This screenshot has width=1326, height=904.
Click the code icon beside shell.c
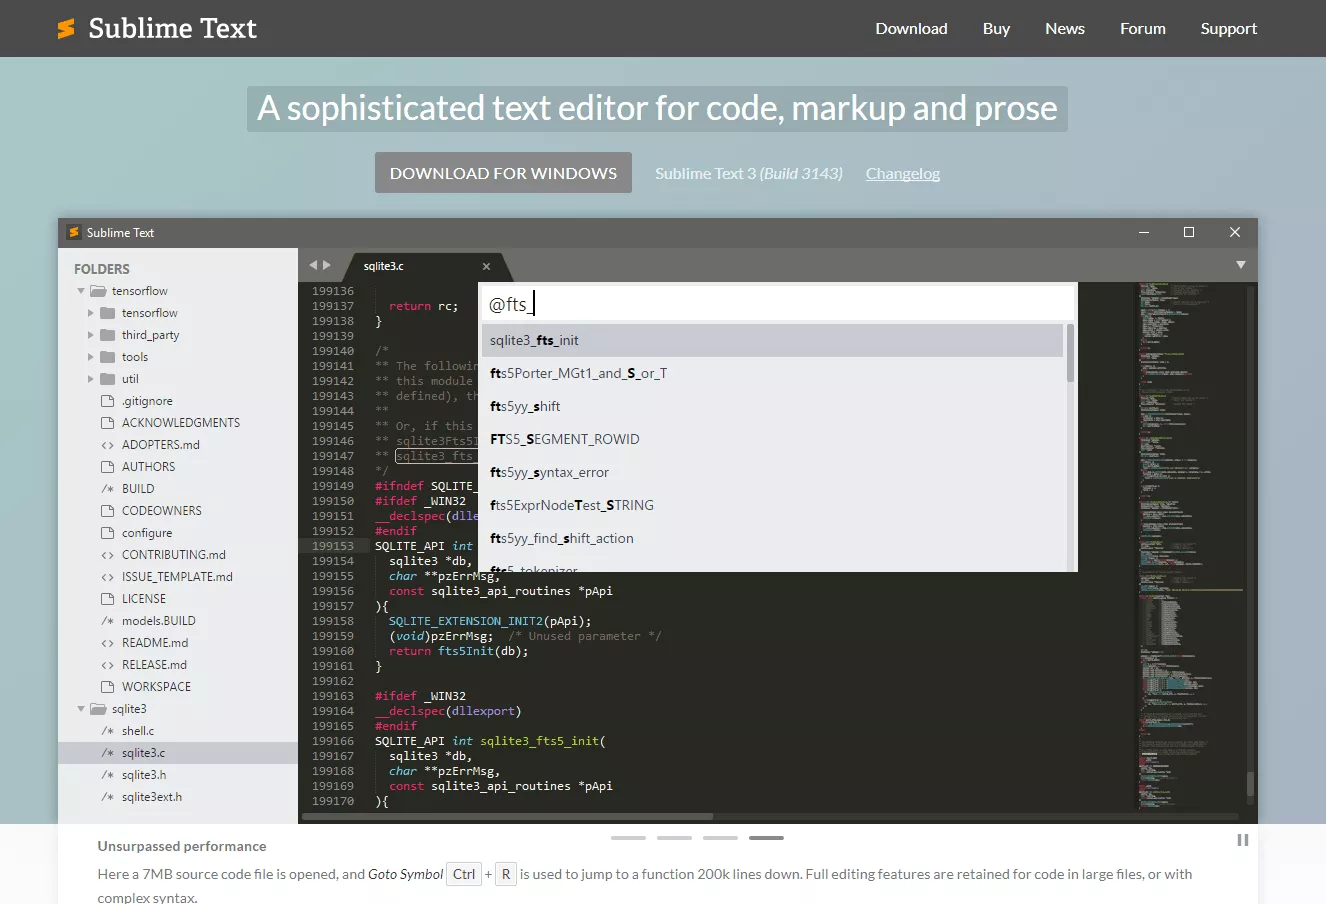[108, 731]
